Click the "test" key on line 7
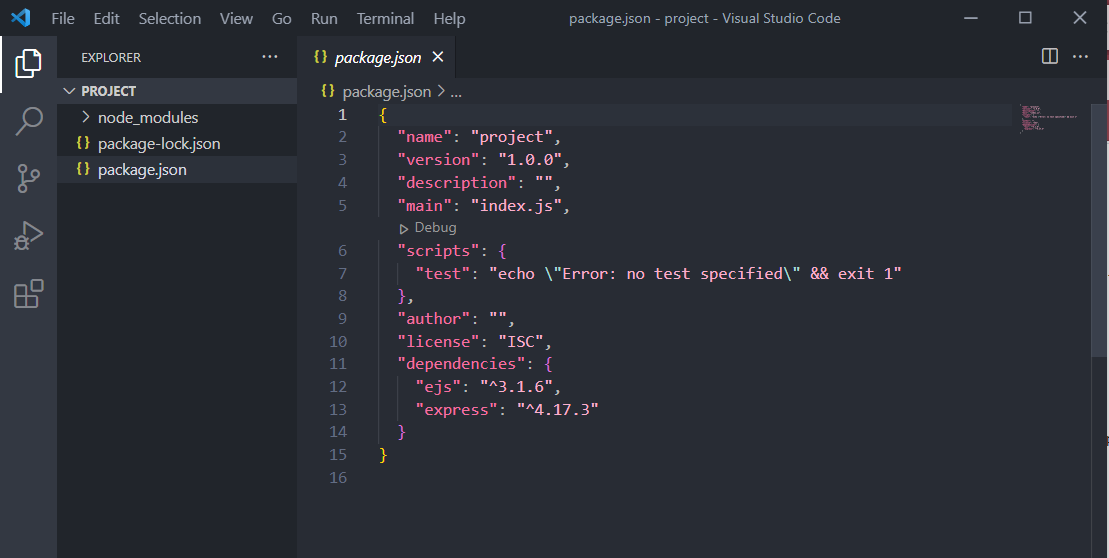This screenshot has height=558, width=1109. pyautogui.click(x=443, y=274)
